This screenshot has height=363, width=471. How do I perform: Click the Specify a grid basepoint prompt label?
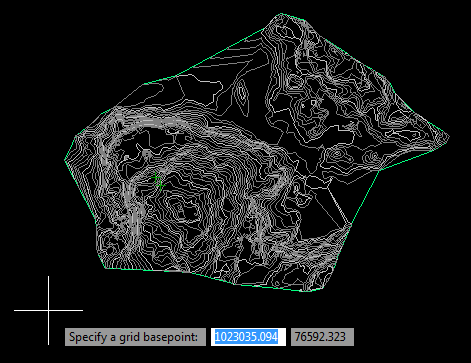click(x=135, y=337)
